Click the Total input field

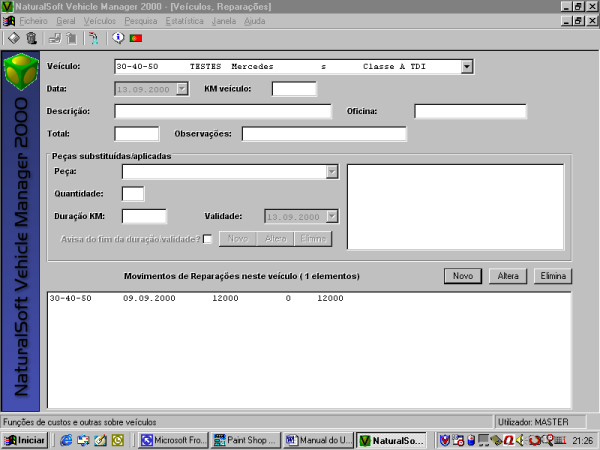click(x=137, y=134)
